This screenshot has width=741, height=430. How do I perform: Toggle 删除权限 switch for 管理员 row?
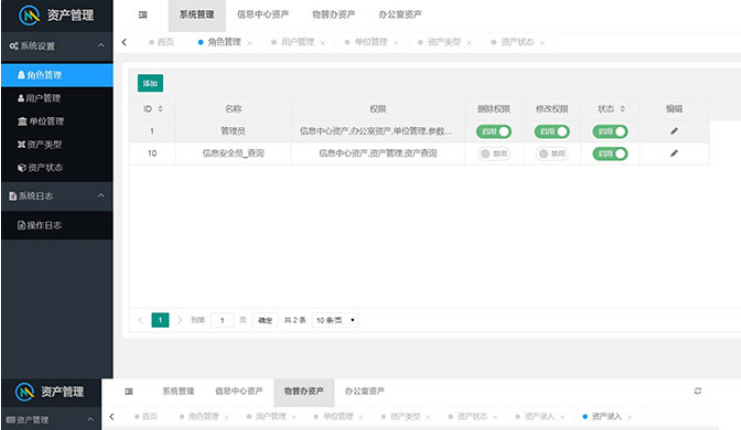(x=494, y=131)
